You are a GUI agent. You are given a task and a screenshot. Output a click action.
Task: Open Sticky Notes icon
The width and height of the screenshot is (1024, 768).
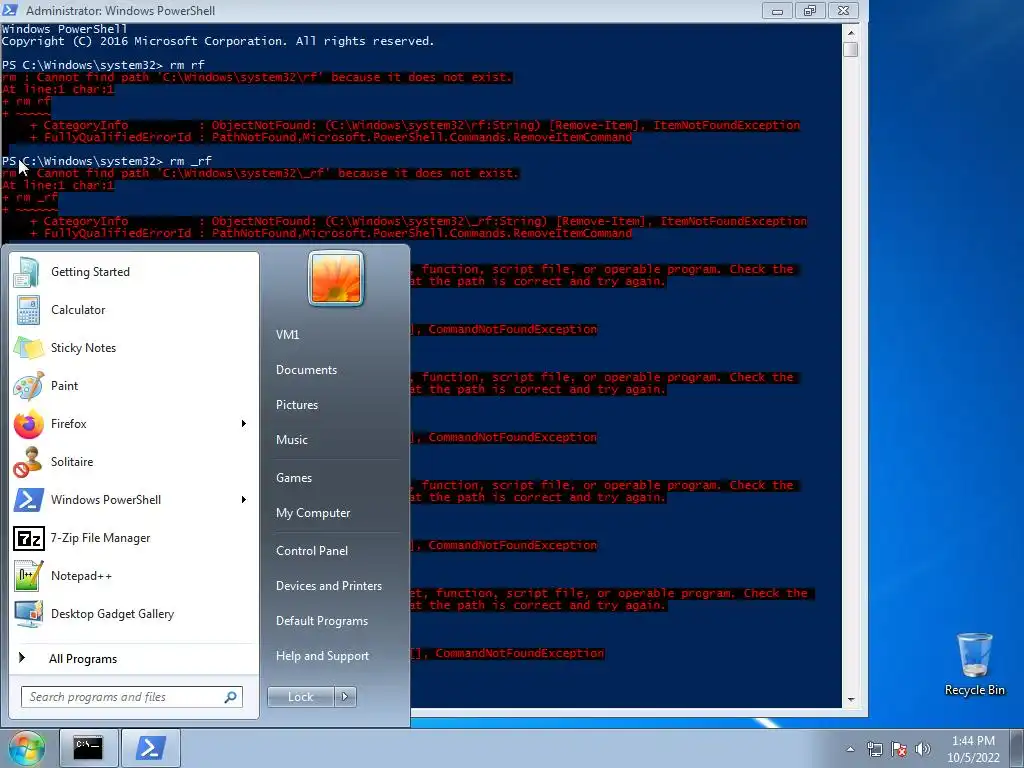coord(28,347)
